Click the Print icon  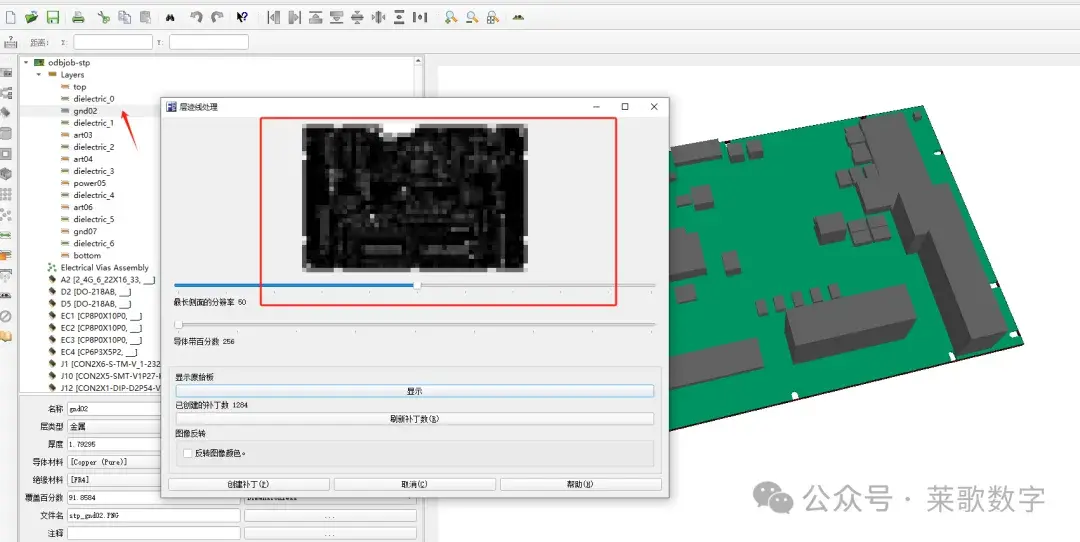[79, 17]
